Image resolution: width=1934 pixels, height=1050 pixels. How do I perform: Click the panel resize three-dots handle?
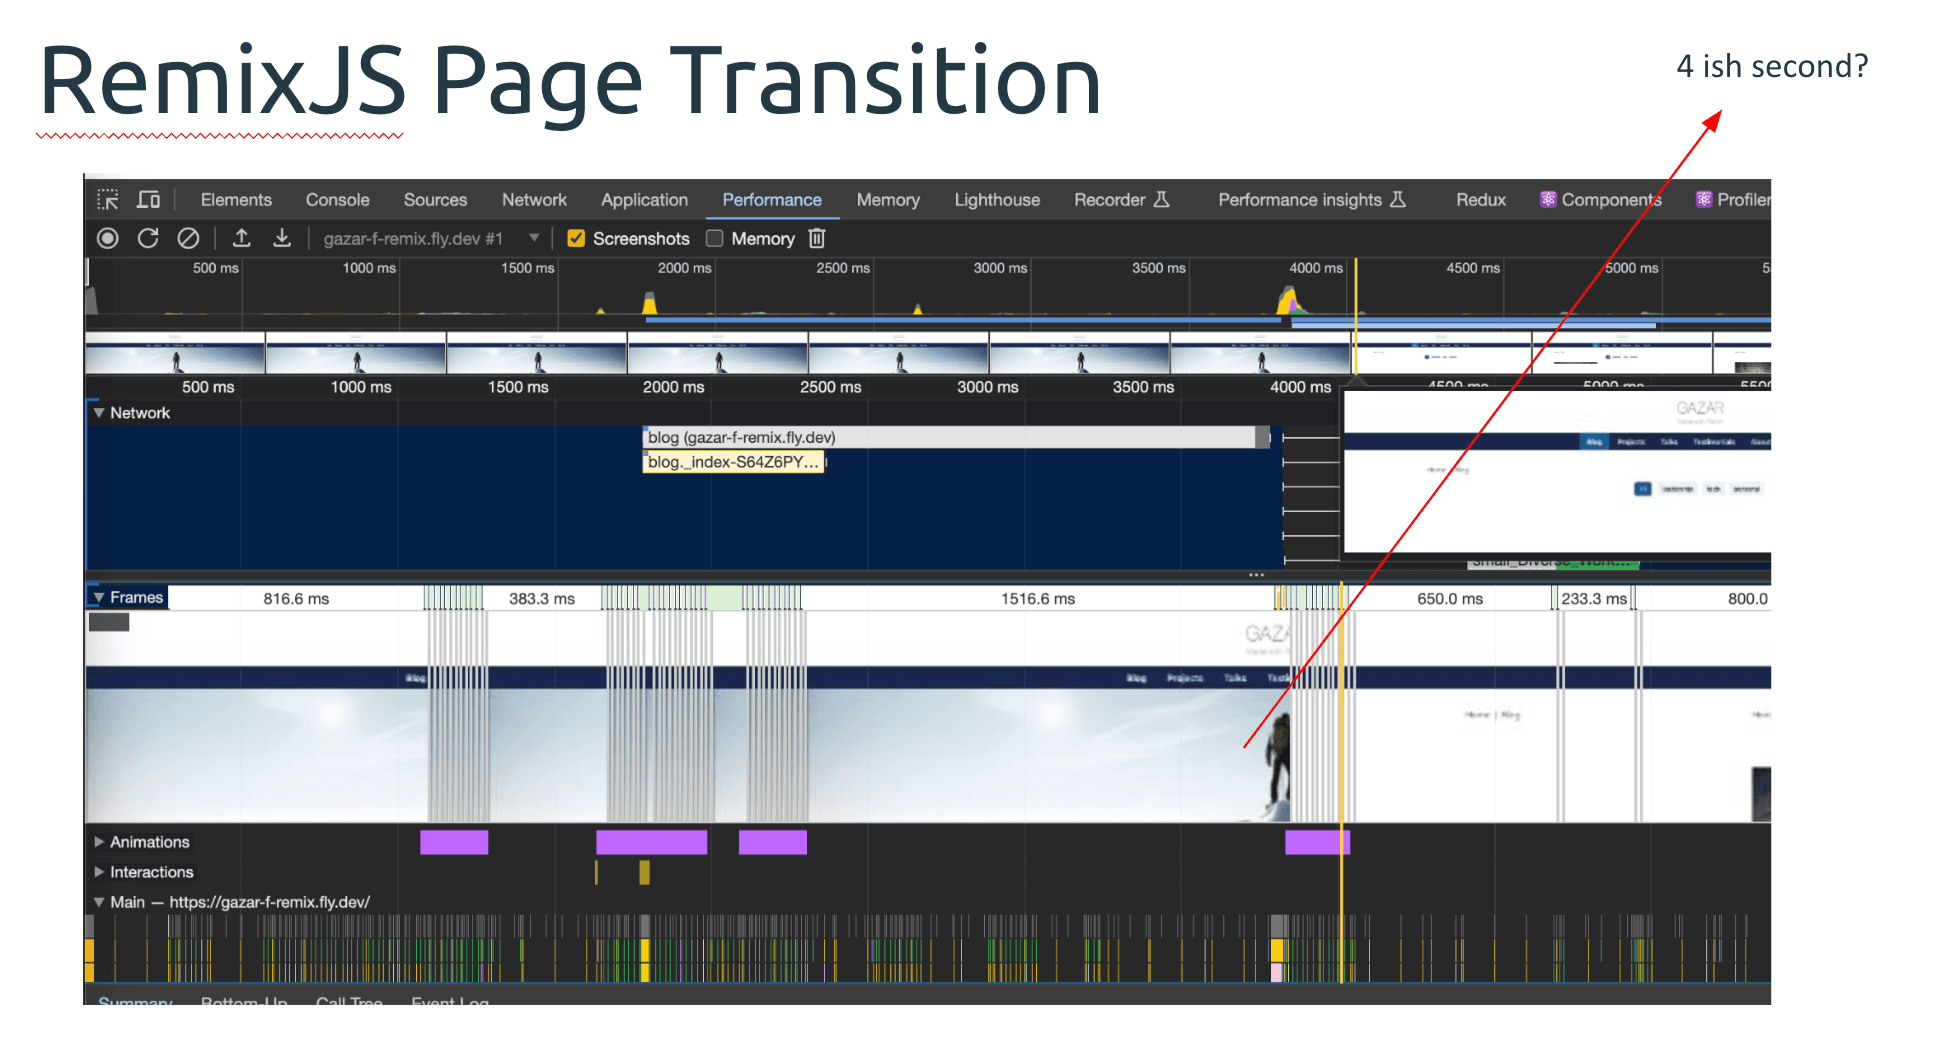[1256, 575]
